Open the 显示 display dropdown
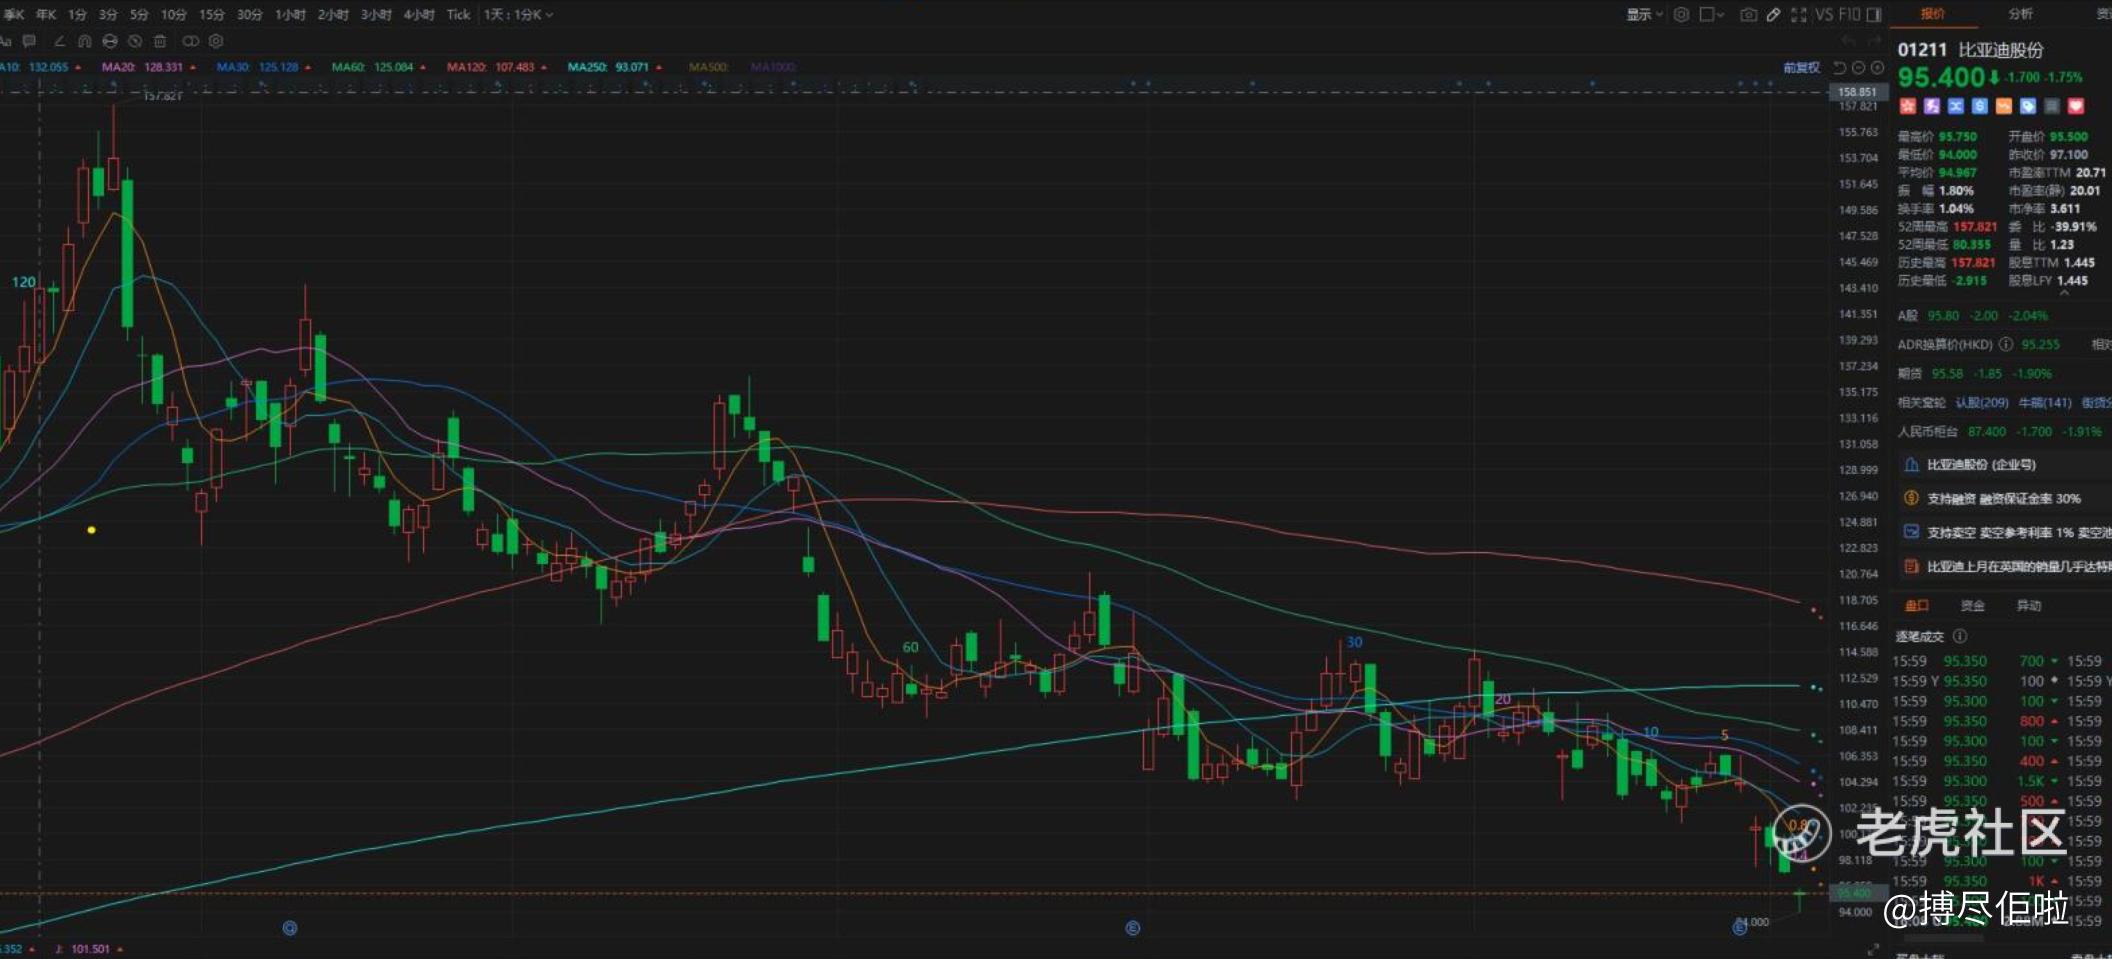Image resolution: width=2112 pixels, height=959 pixels. (1644, 14)
